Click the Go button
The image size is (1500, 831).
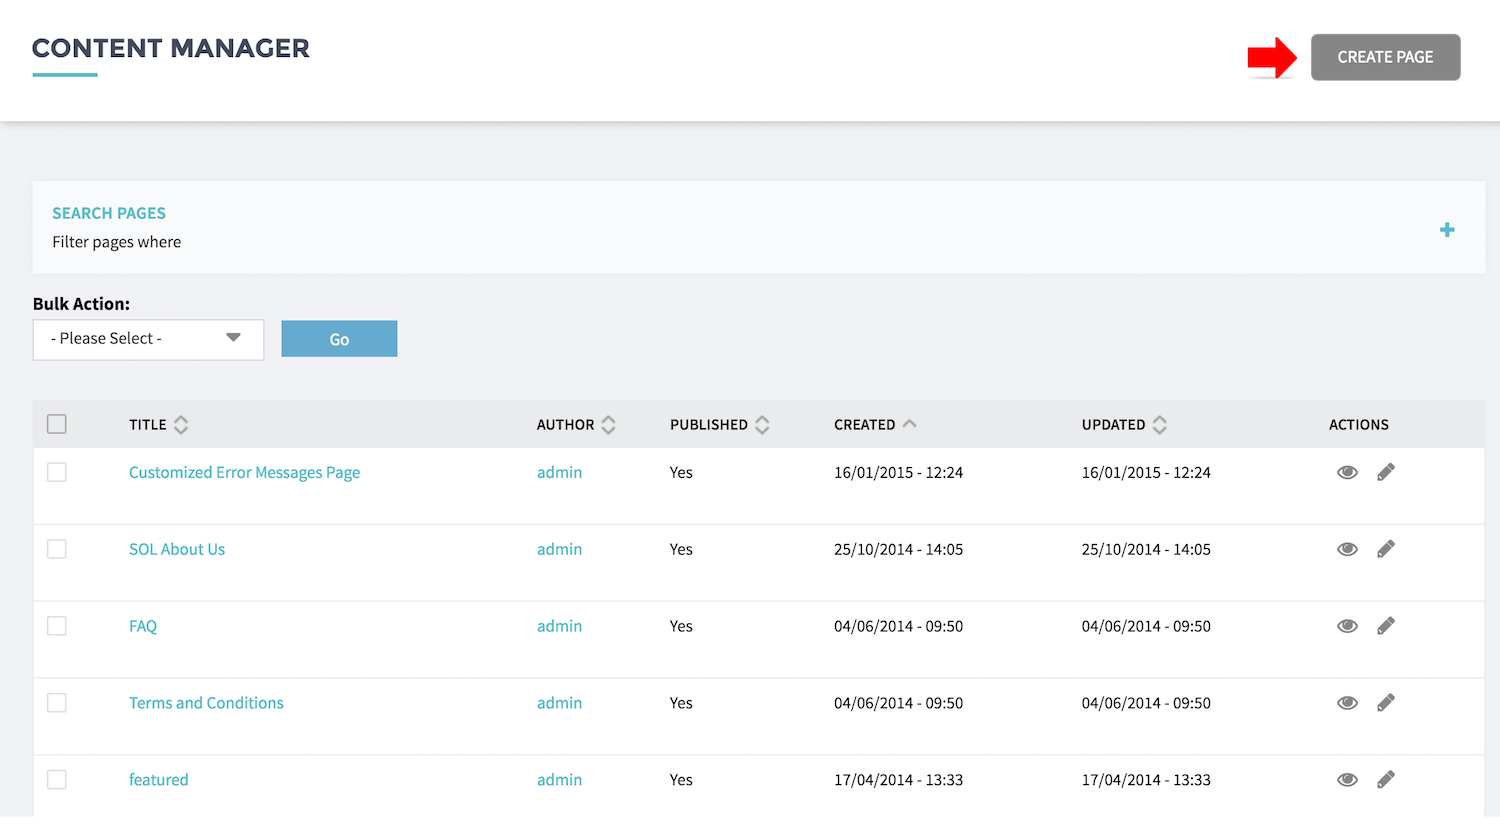pyautogui.click(x=339, y=339)
